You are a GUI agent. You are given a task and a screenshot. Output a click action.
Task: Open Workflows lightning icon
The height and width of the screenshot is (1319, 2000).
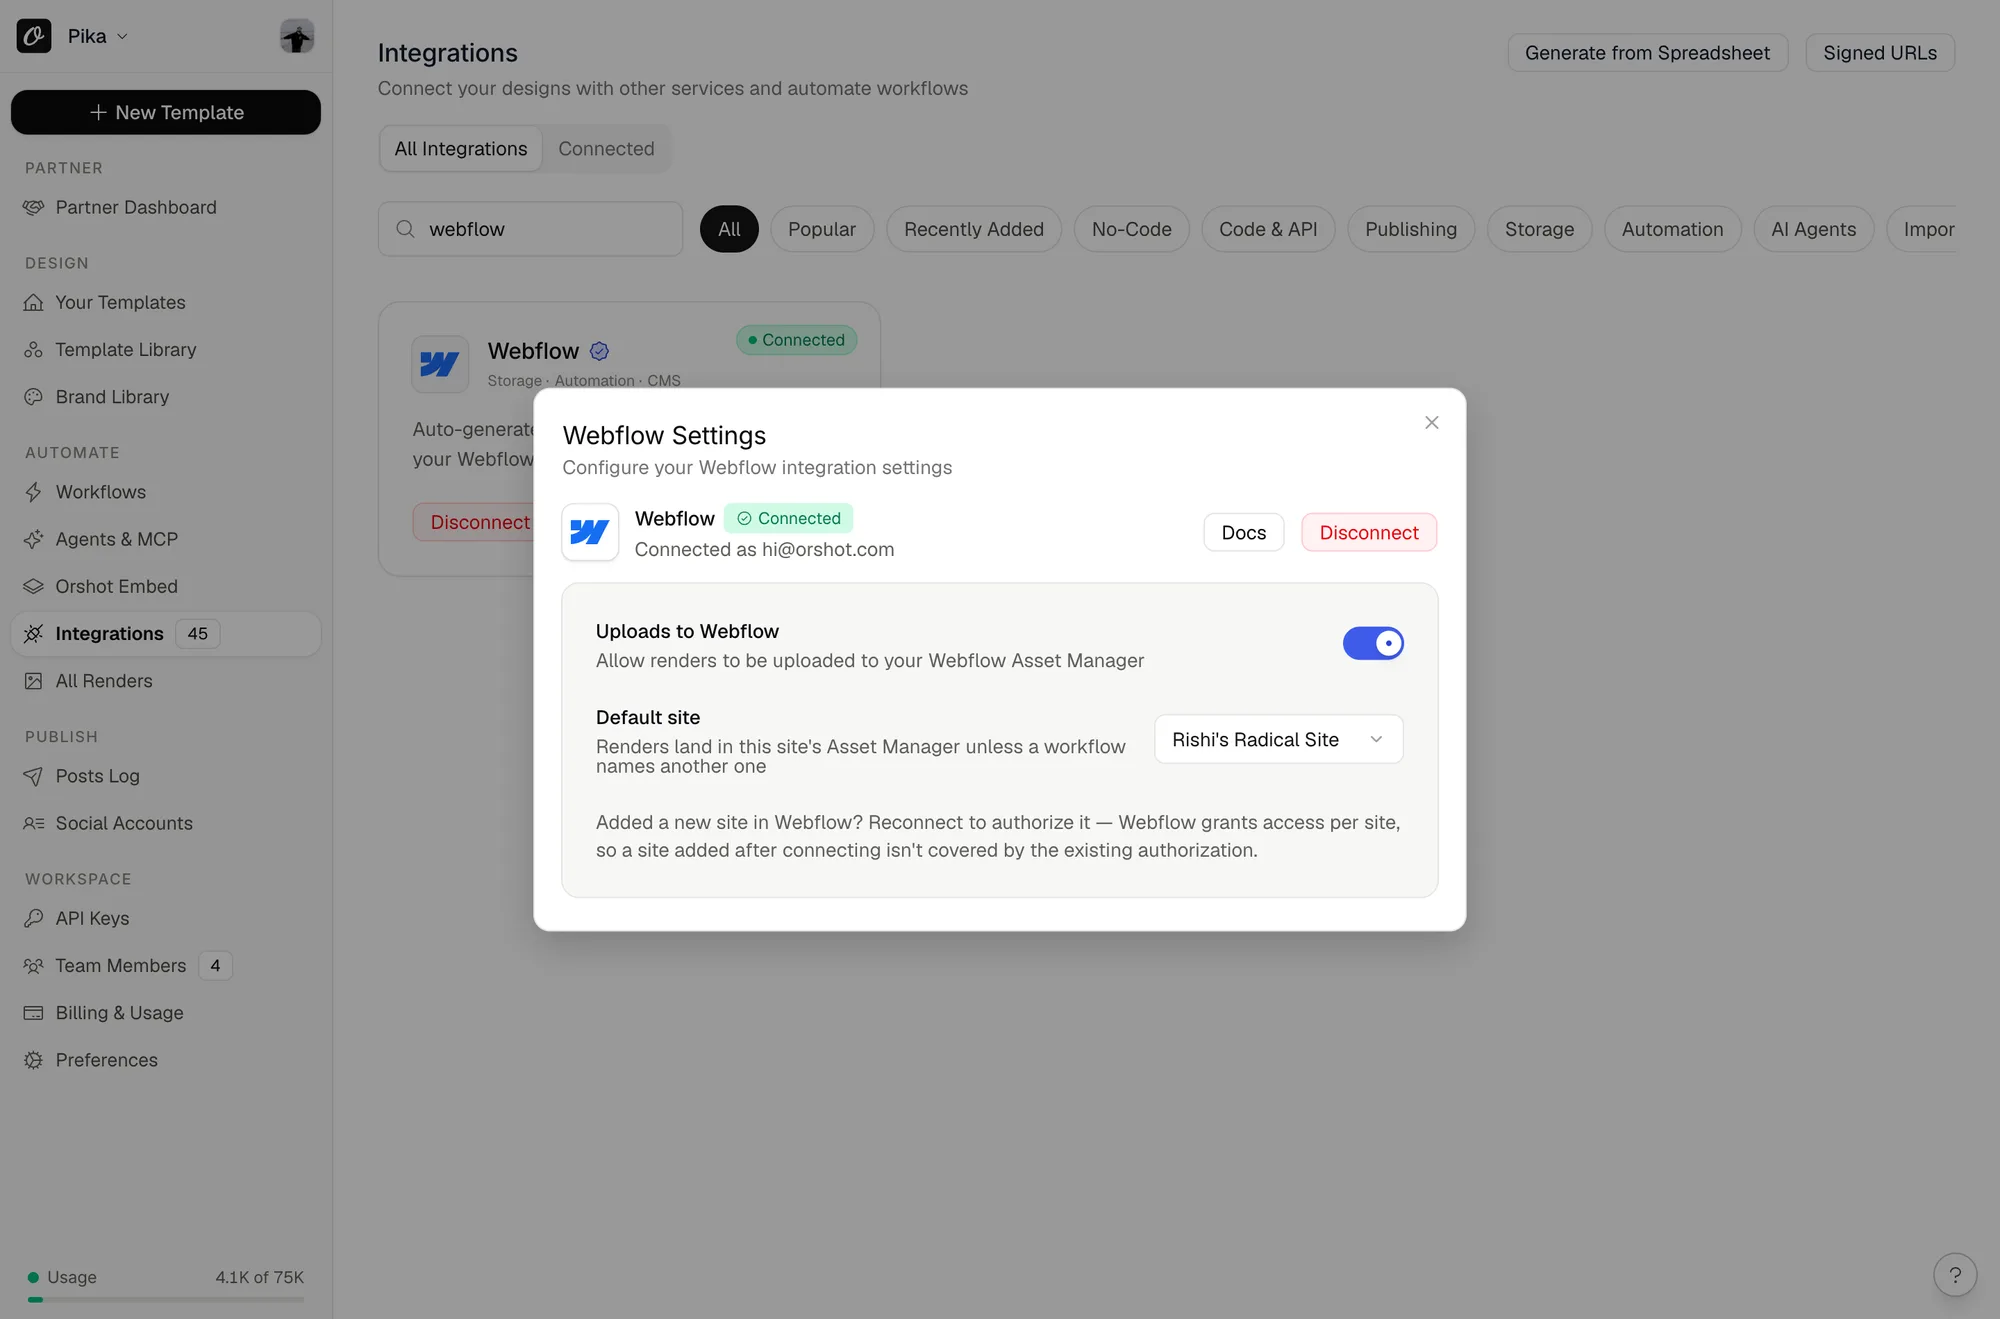click(x=34, y=492)
